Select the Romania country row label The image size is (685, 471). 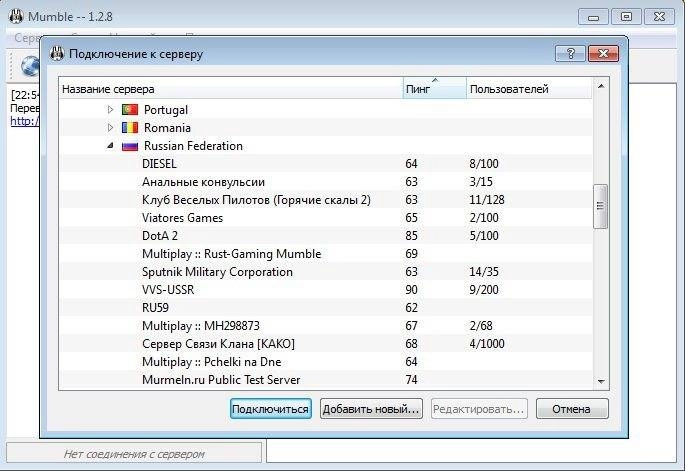coord(167,128)
